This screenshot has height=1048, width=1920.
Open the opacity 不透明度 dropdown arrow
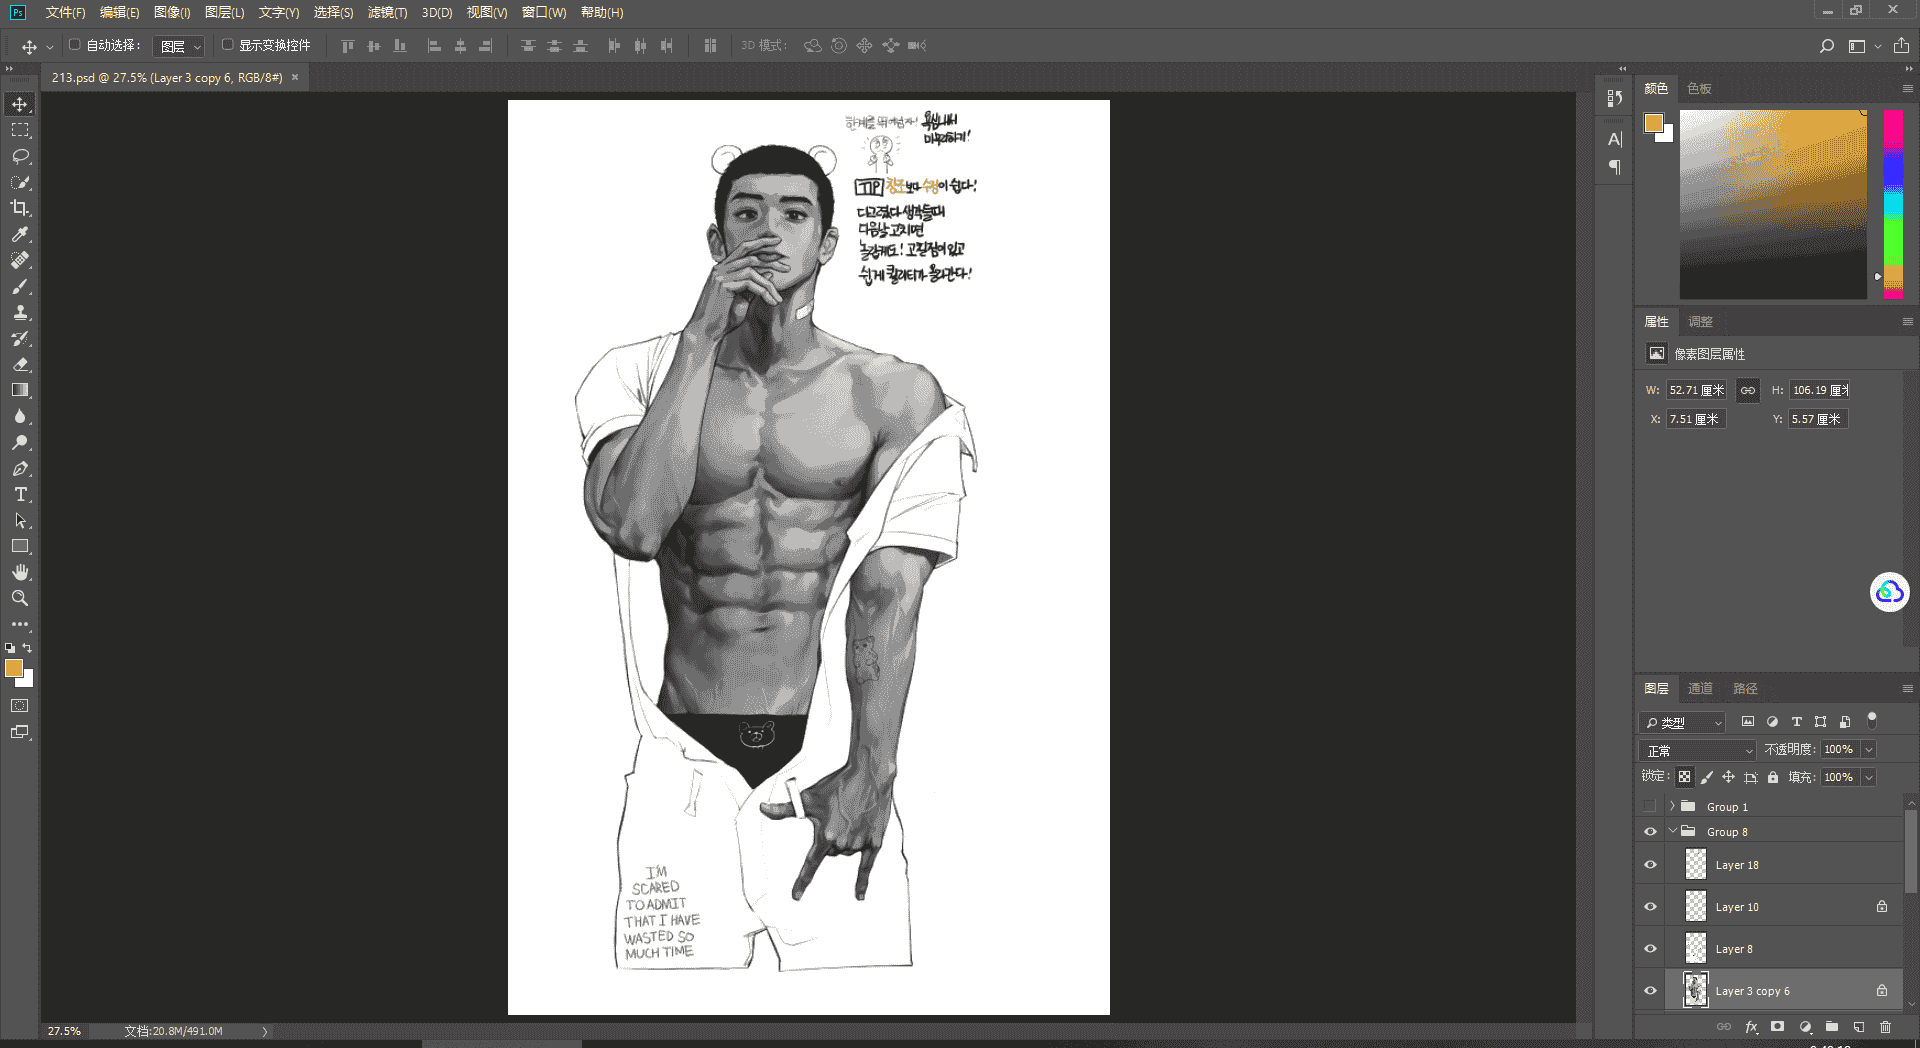1868,750
